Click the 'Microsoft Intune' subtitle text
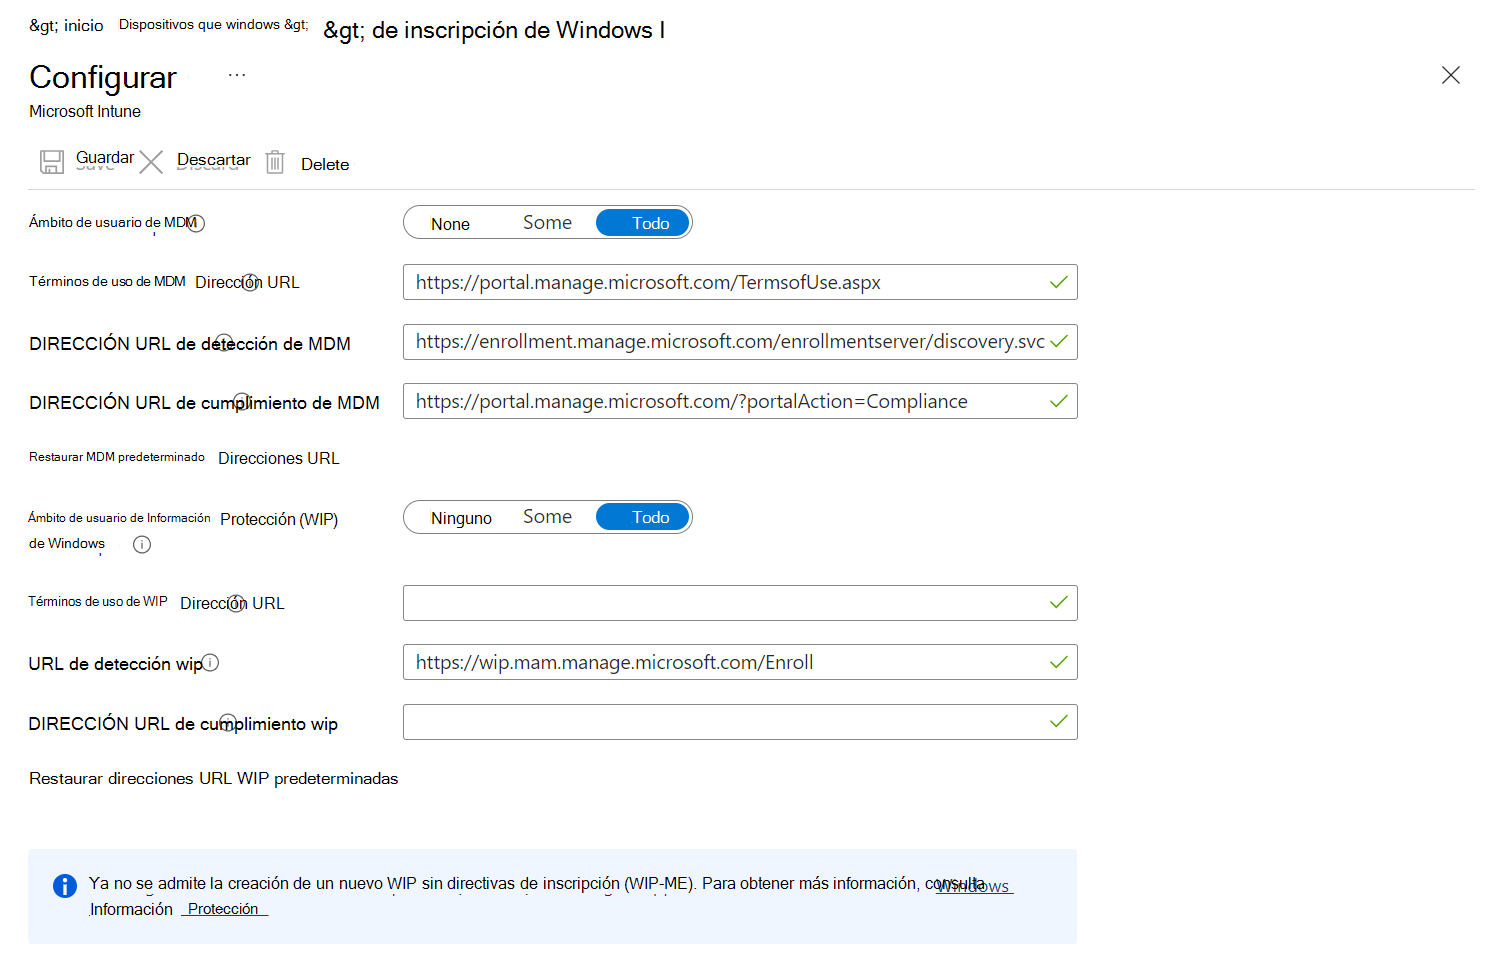This screenshot has width=1492, height=970. click(x=85, y=111)
